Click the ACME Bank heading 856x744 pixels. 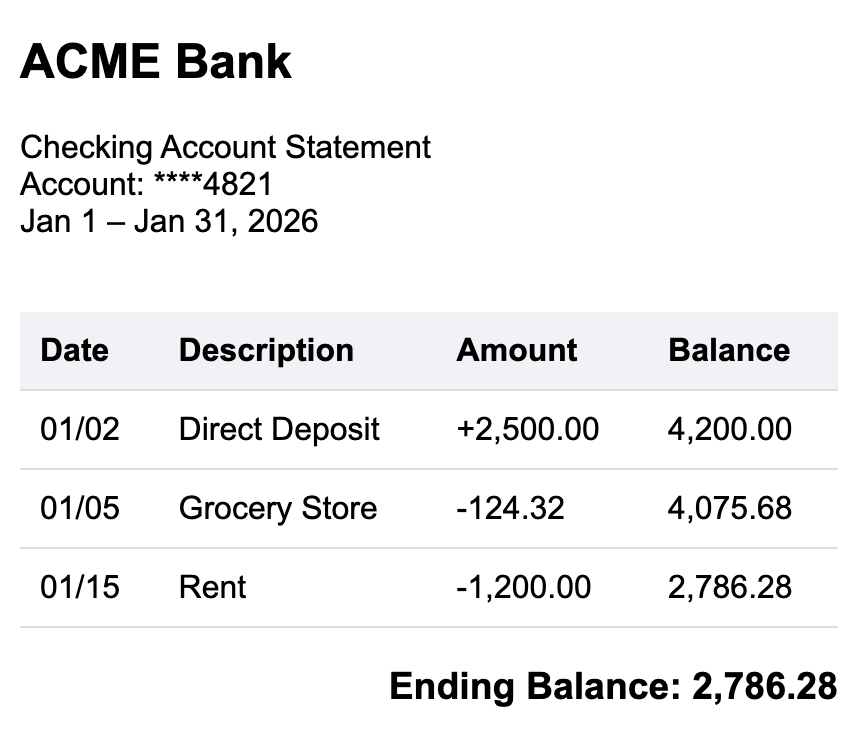coord(156,62)
